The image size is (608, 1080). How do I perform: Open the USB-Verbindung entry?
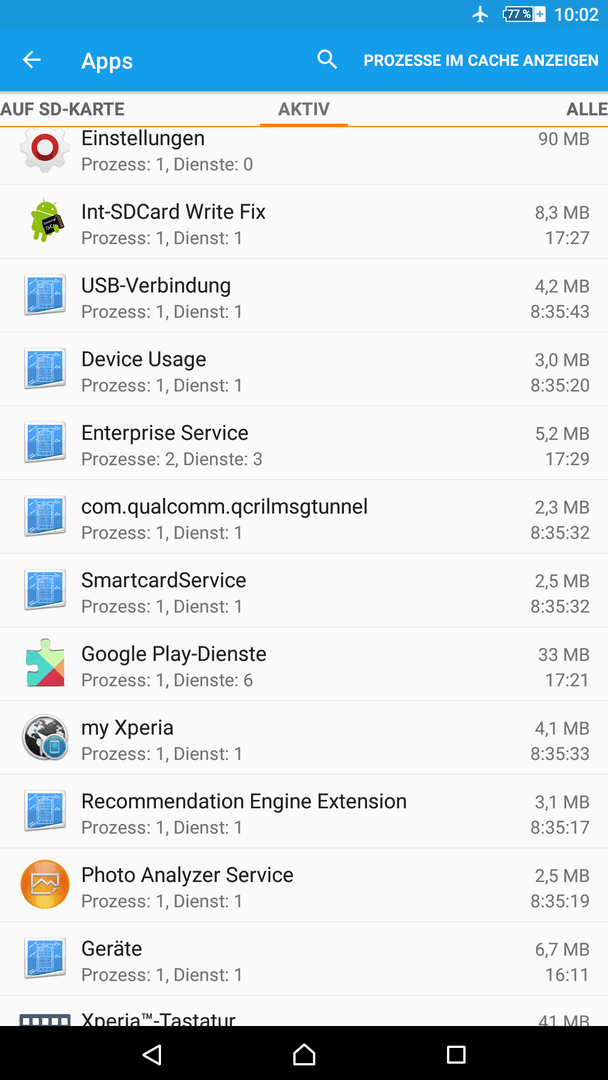304,297
